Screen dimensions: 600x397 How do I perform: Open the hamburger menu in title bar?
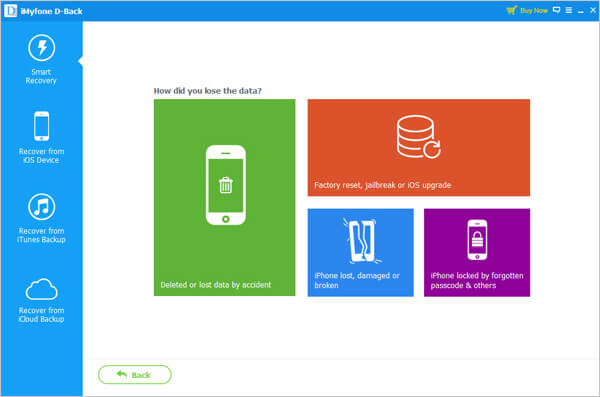569,10
